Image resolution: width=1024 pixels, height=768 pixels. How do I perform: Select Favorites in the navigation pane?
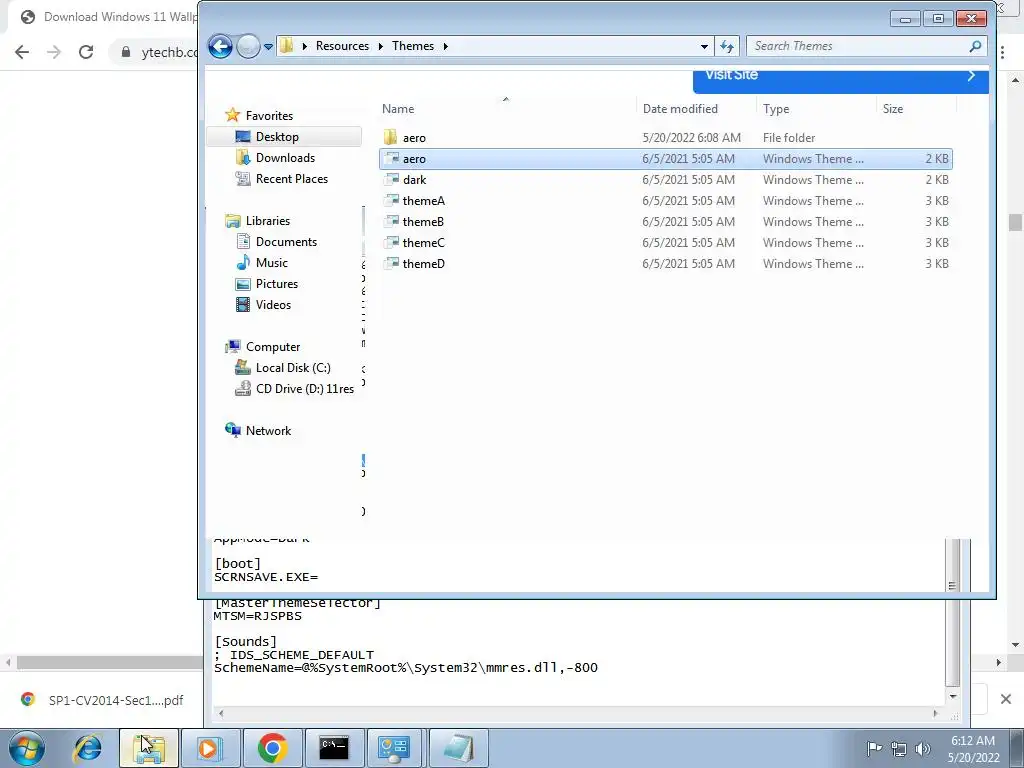[269, 116]
